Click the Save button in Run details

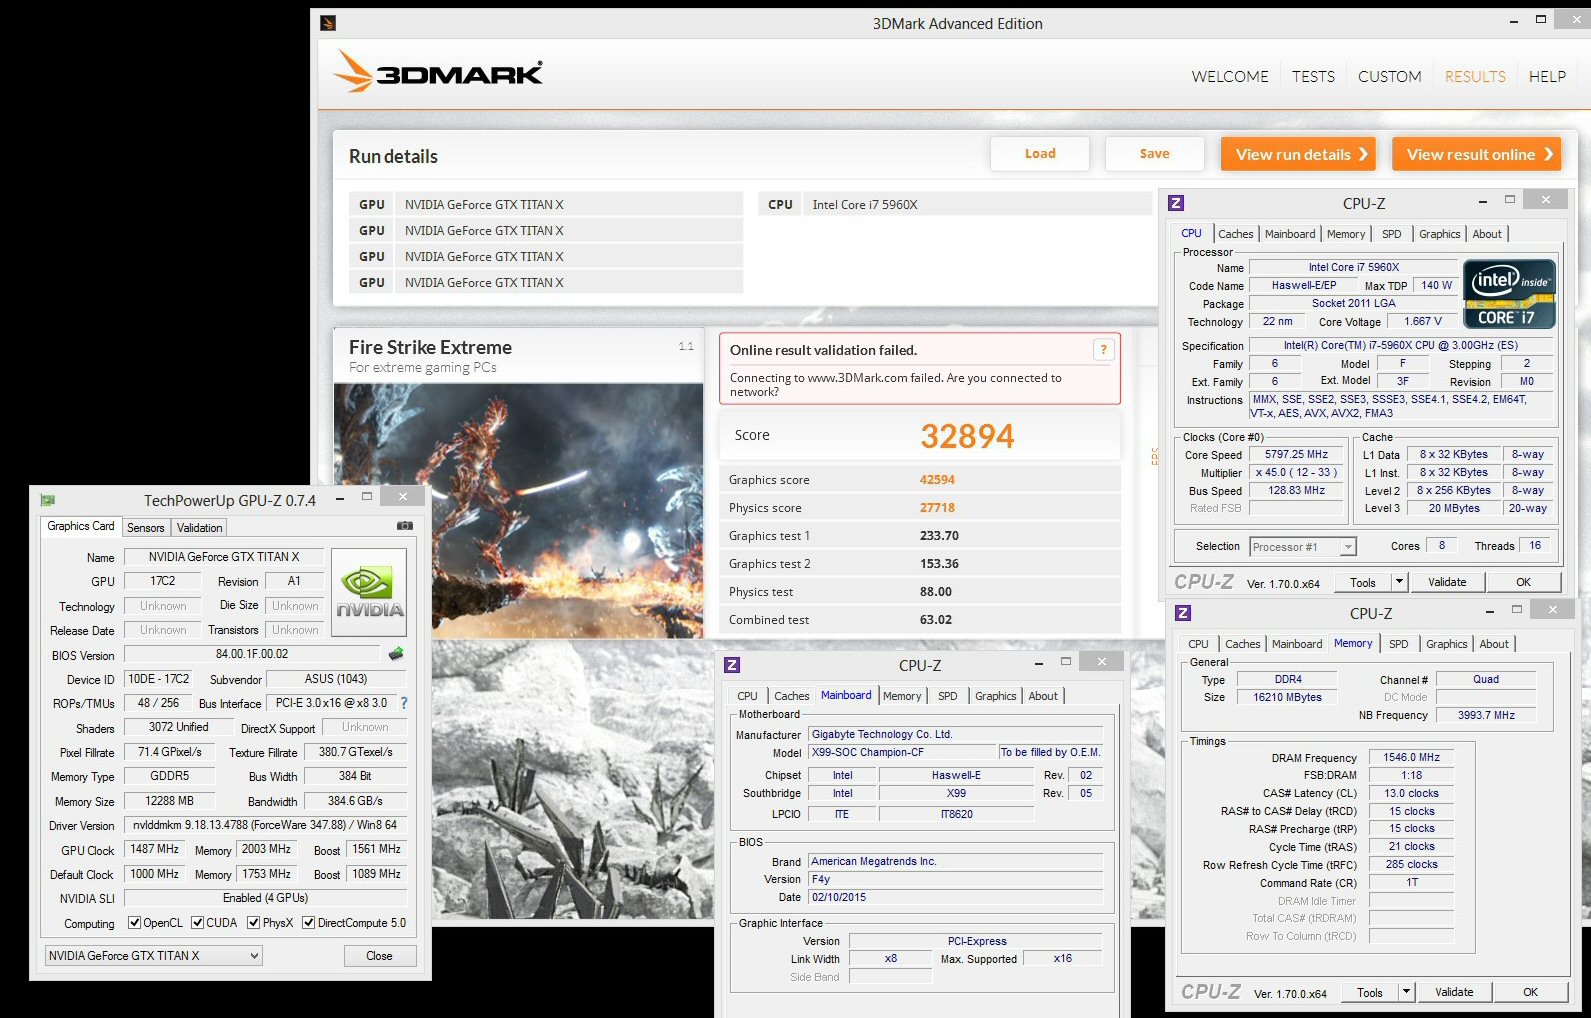[1154, 154]
